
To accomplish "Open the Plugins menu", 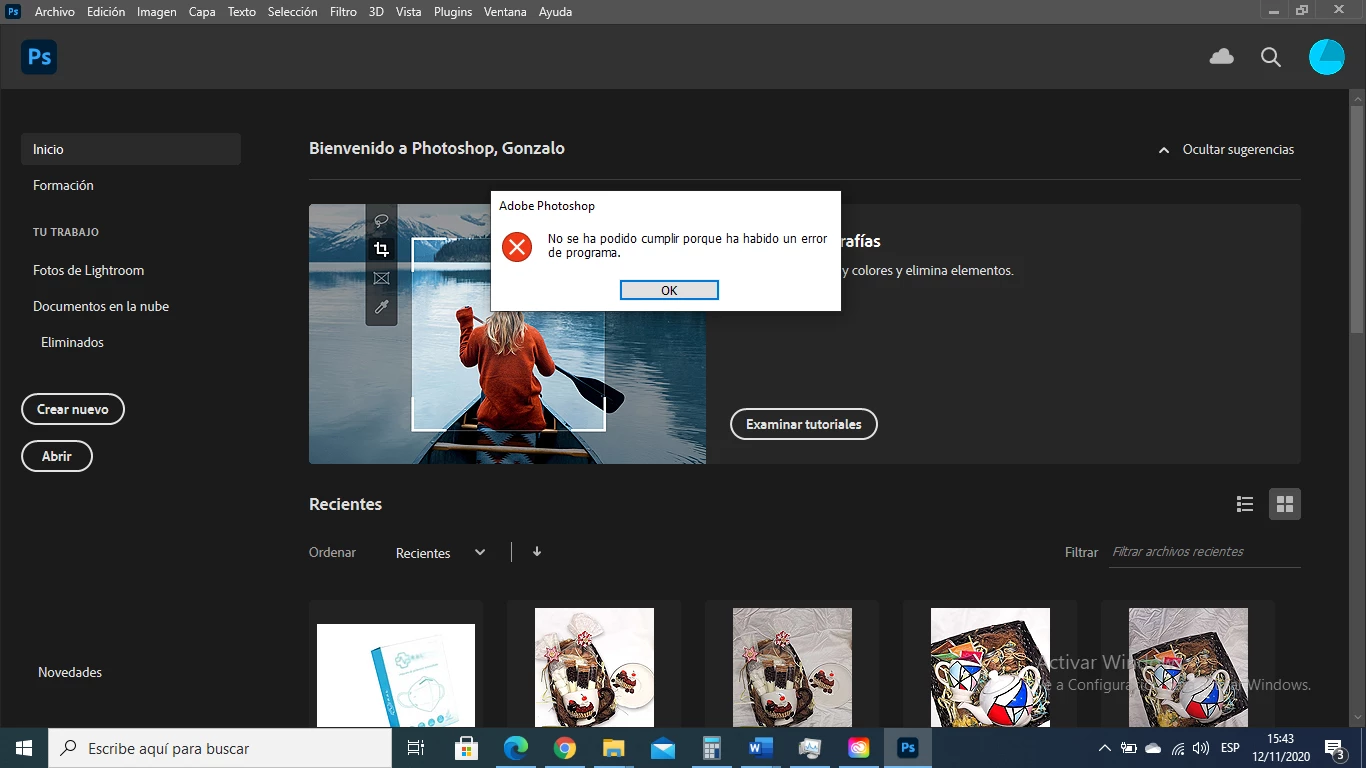I will (x=453, y=12).
